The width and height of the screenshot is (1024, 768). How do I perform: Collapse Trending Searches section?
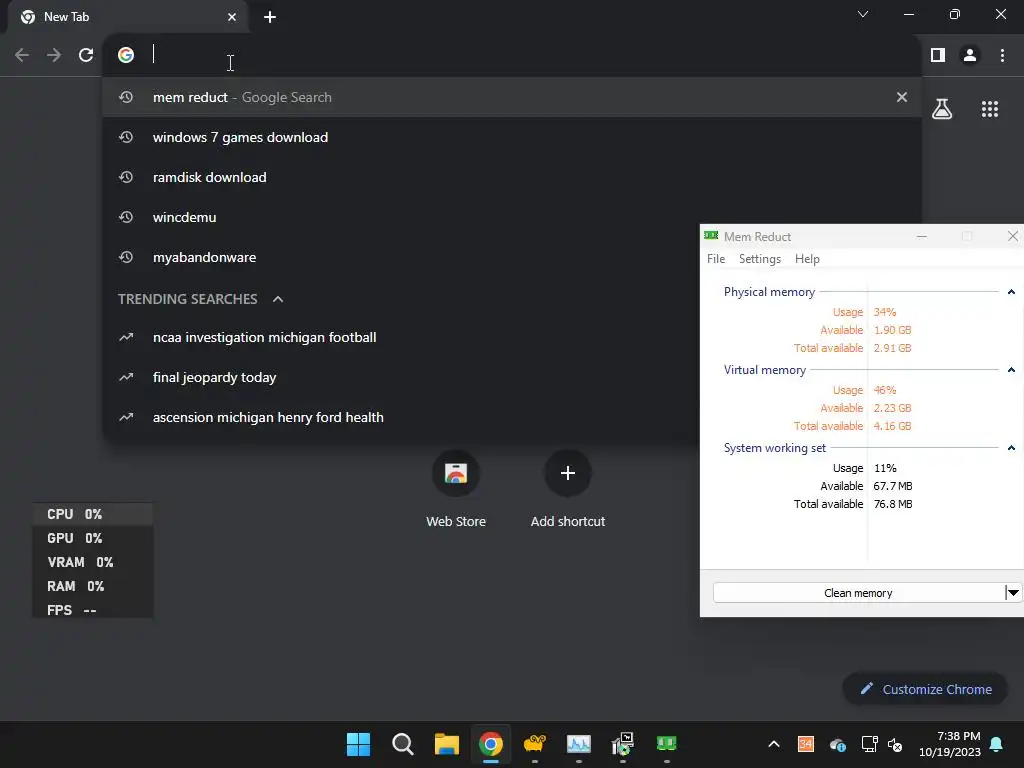(x=278, y=299)
